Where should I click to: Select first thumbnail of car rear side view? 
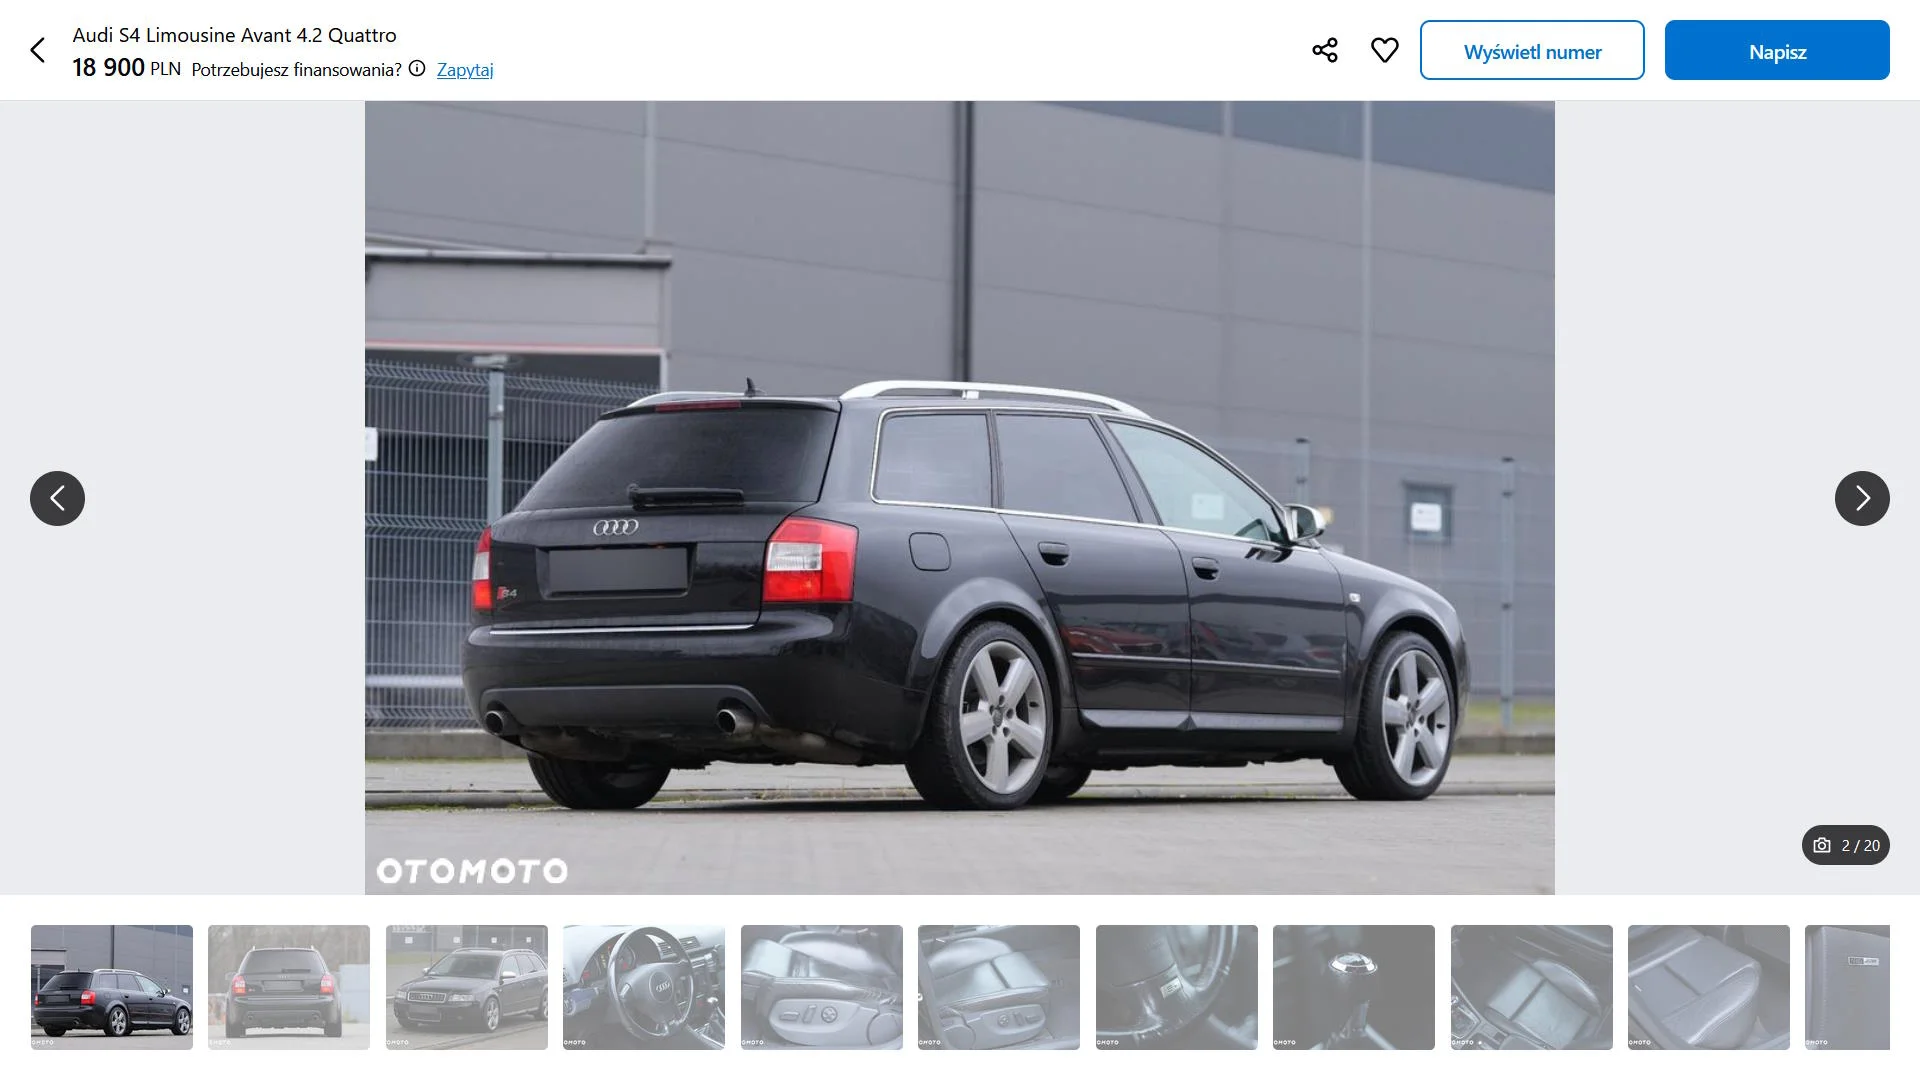(x=112, y=987)
